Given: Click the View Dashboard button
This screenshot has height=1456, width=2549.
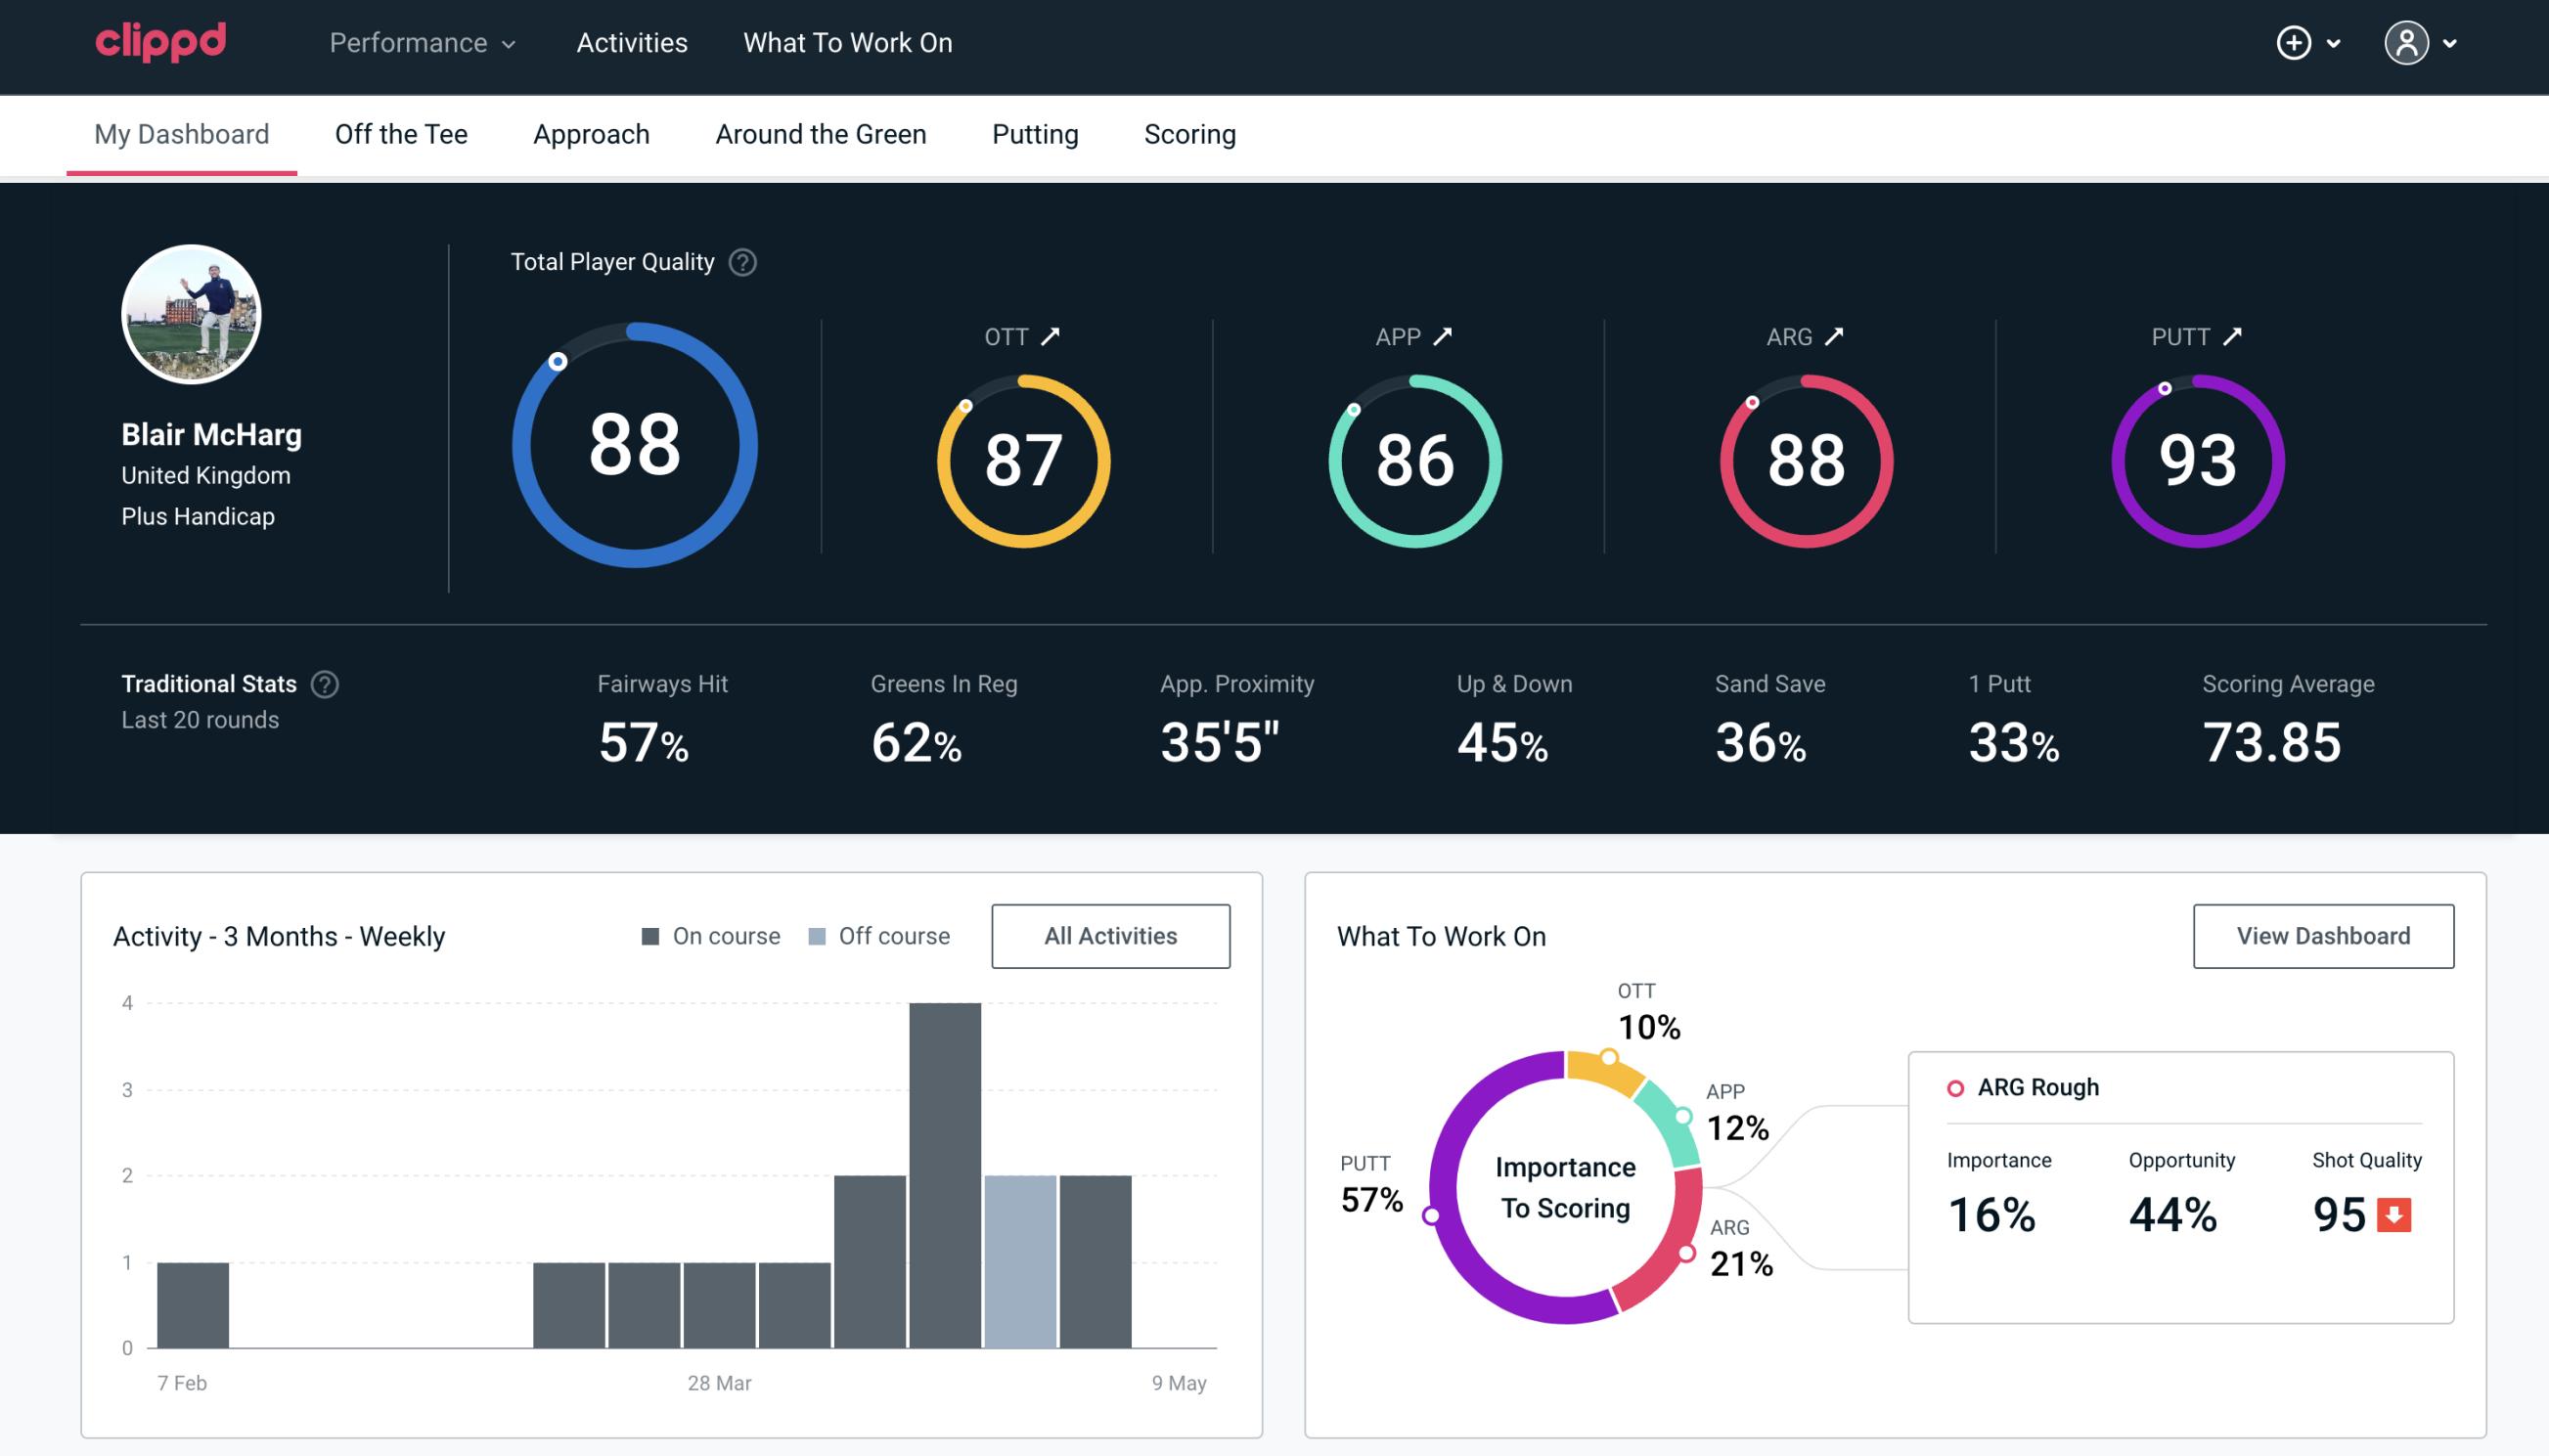Looking at the screenshot, I should coord(2325,935).
